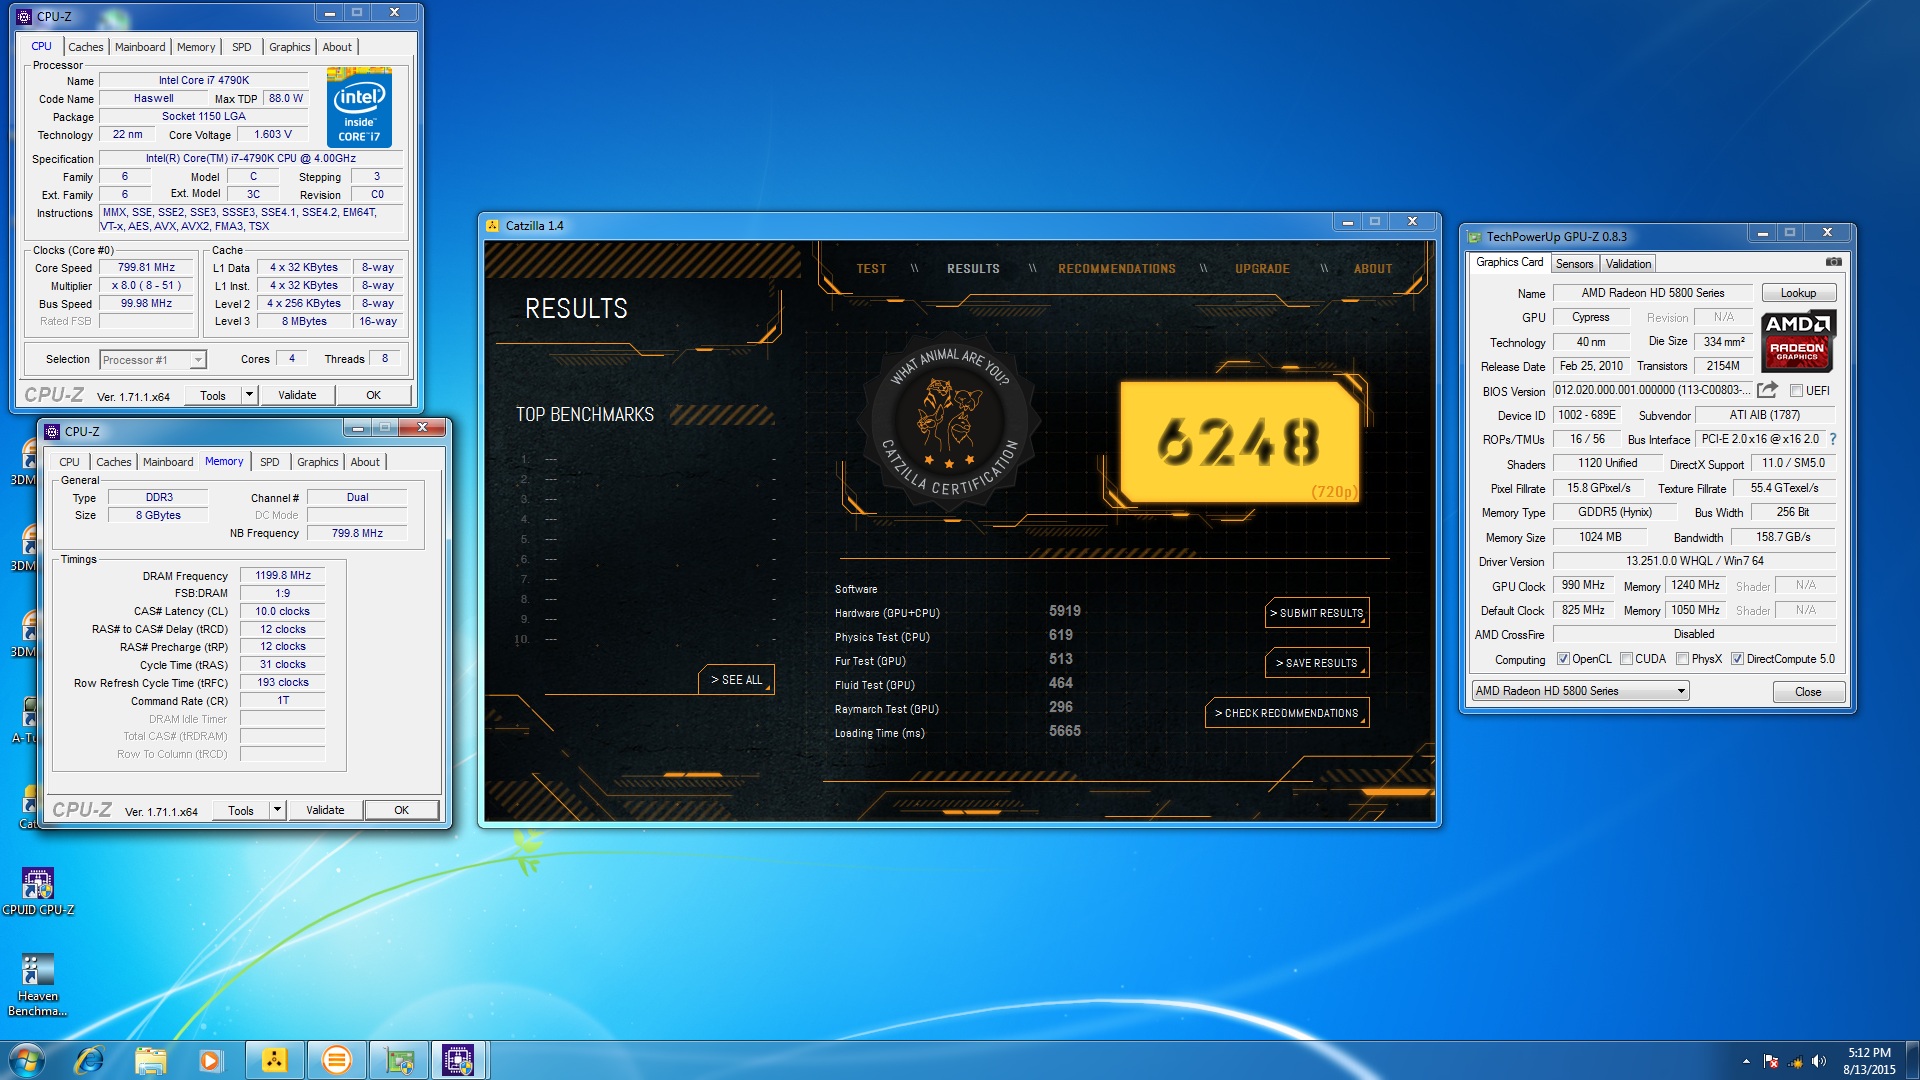Viewport: 1920px width, 1080px height.
Task: Open Mainboard tab in top CPU-Z window
Action: click(x=140, y=47)
